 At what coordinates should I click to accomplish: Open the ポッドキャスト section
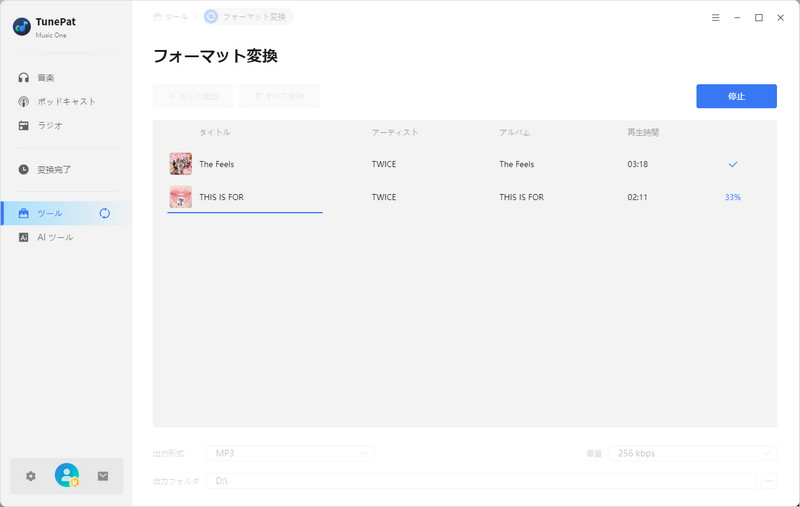[x=66, y=102]
